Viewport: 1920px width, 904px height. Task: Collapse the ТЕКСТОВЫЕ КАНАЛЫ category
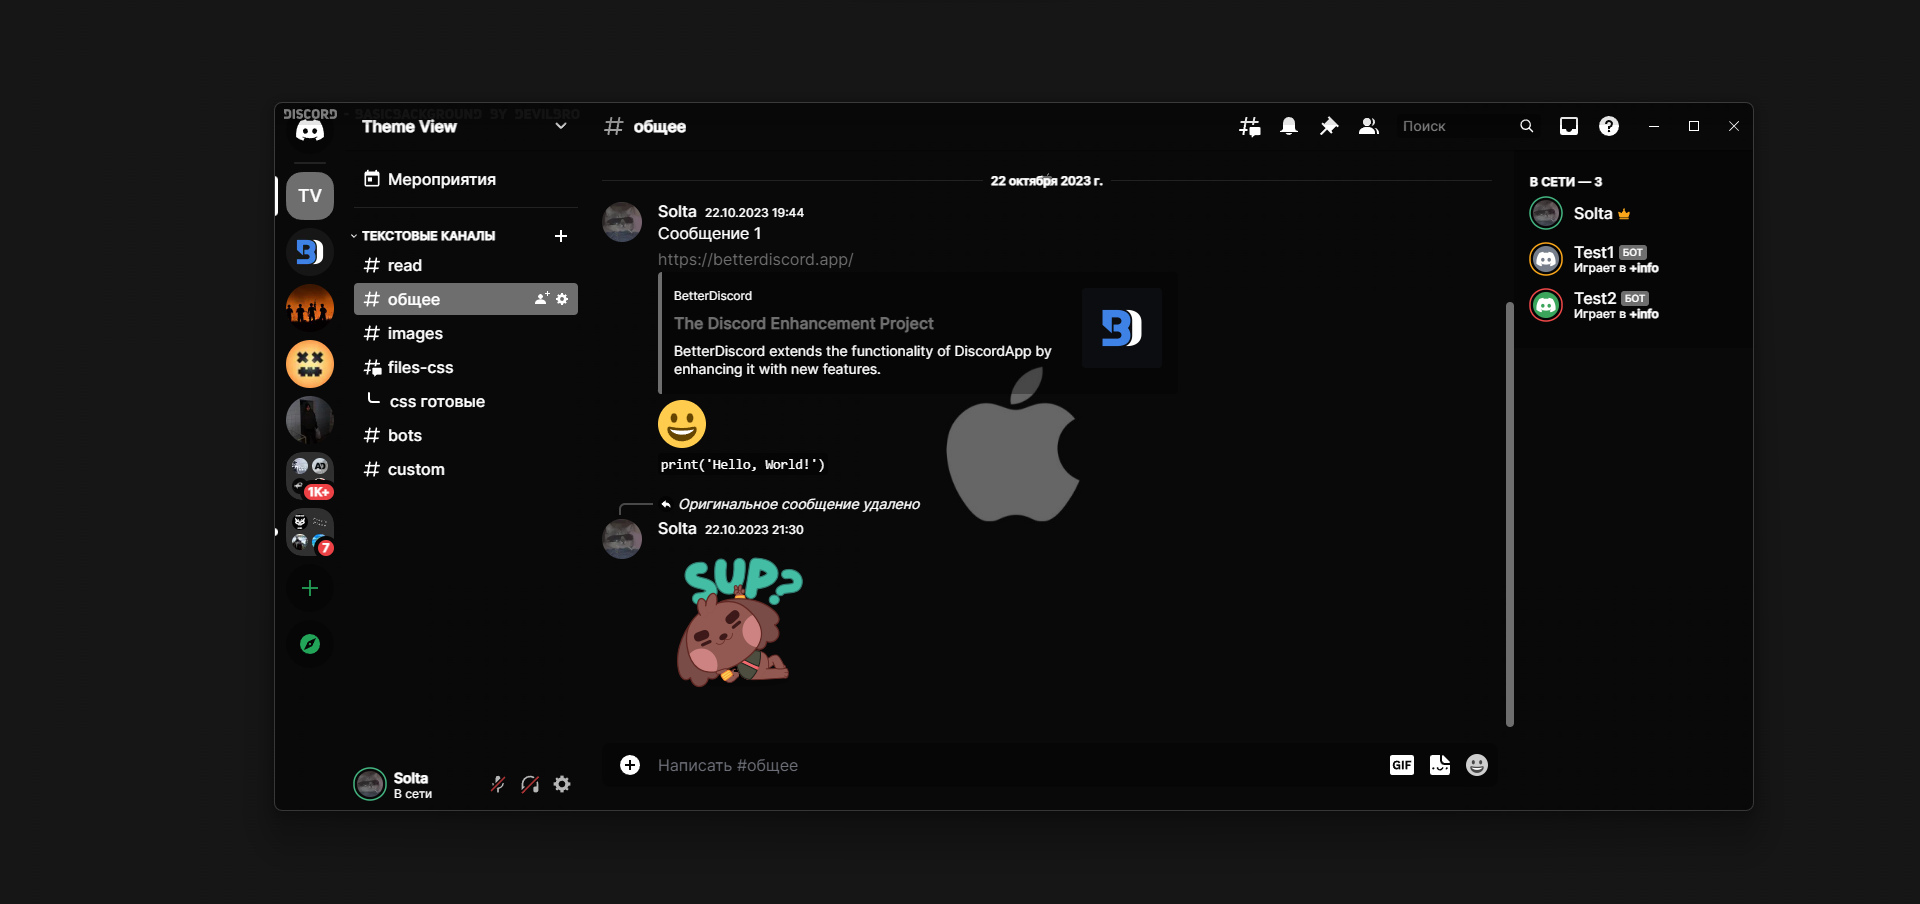click(427, 236)
